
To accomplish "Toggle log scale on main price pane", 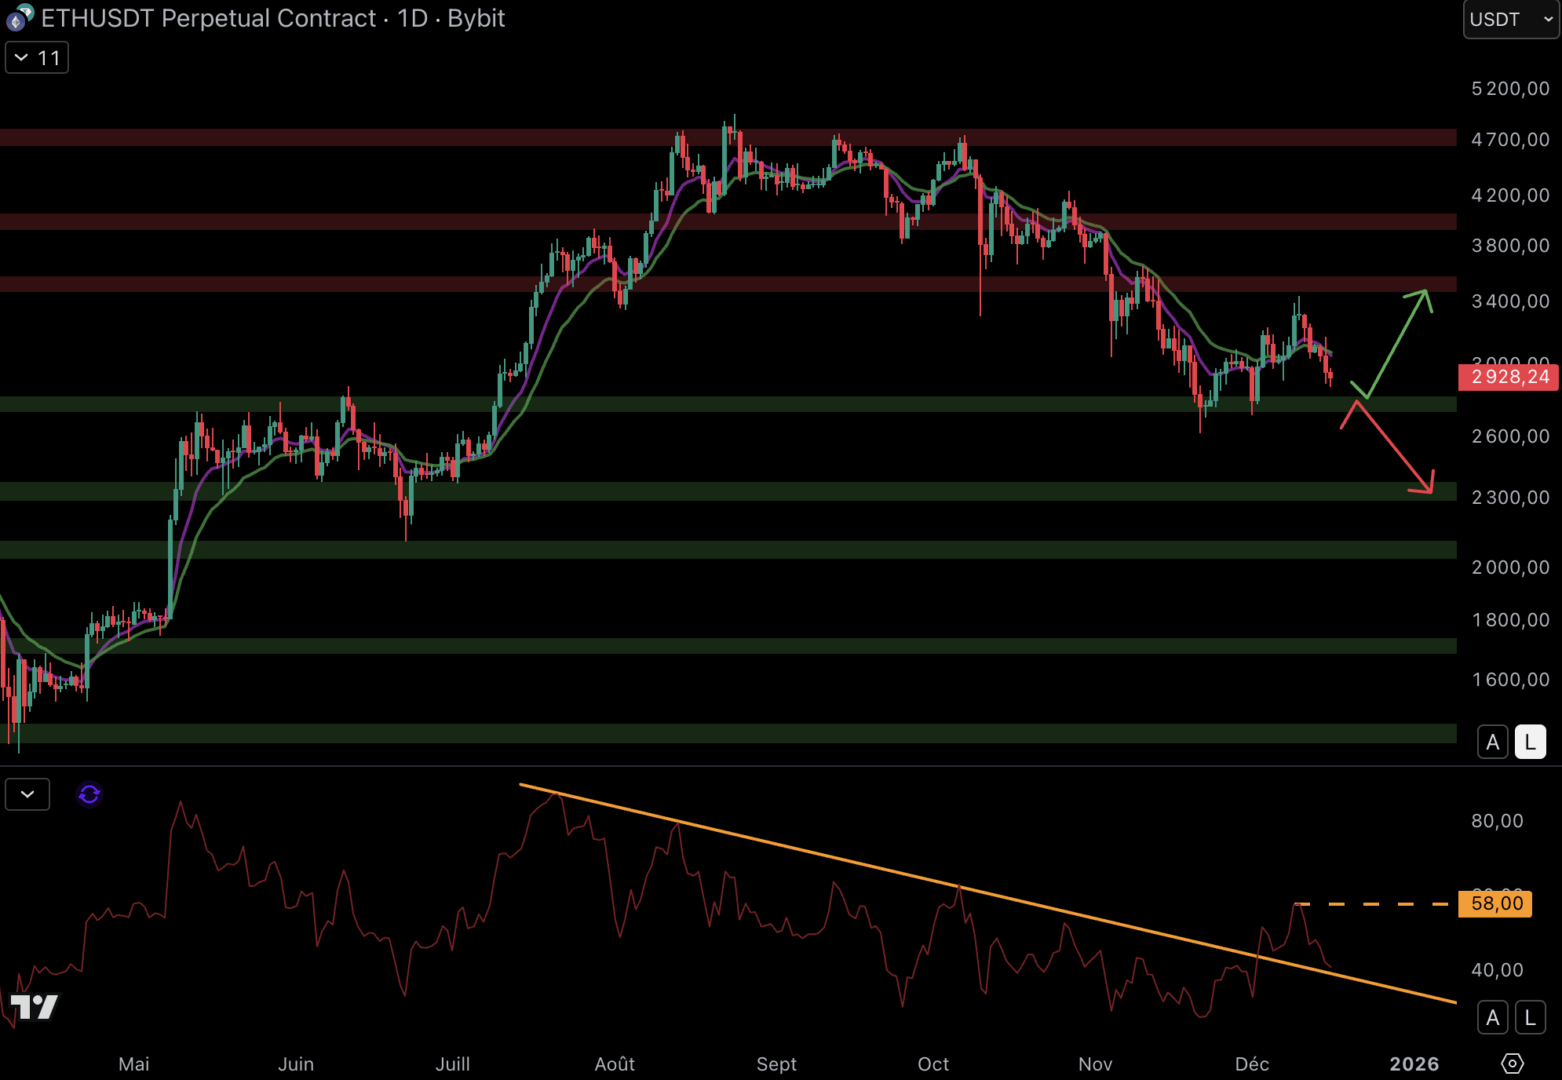I will click(1529, 742).
